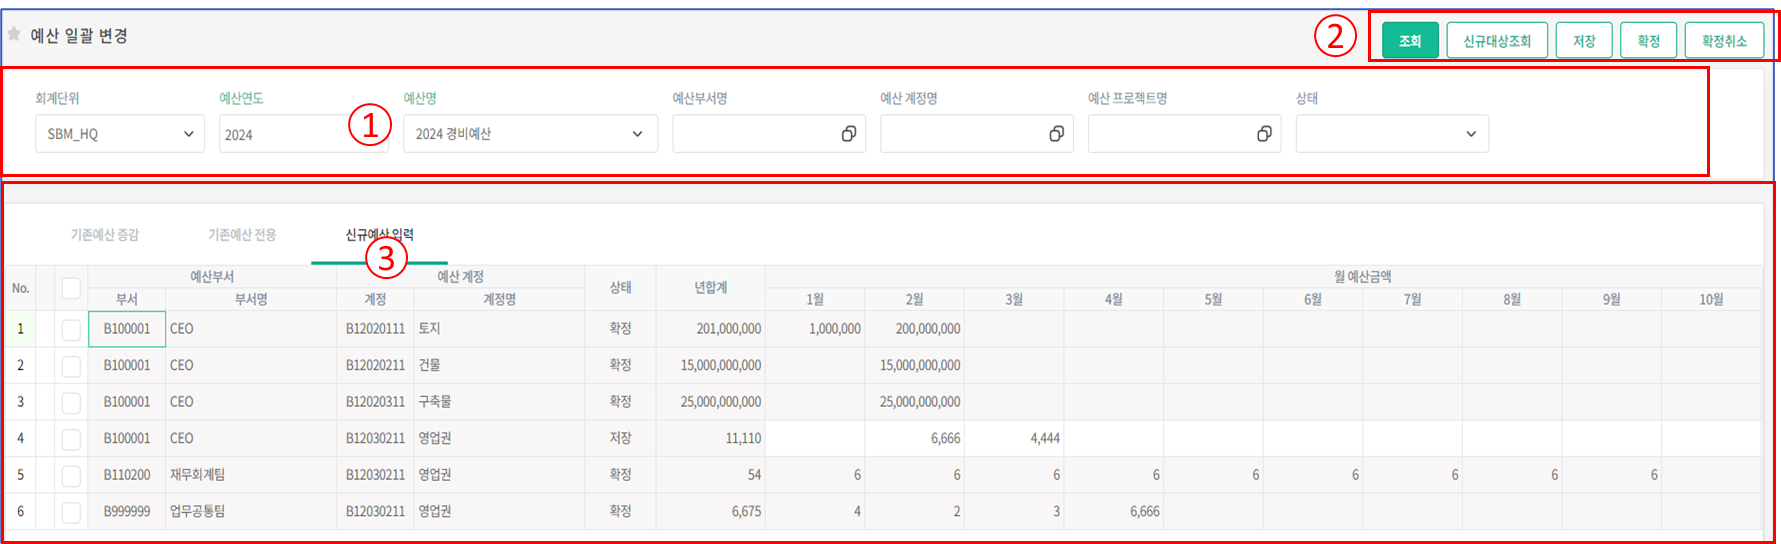Open the 예산 계정명 lookup popup icon
Screen dimensions: 1781x544
[1056, 134]
